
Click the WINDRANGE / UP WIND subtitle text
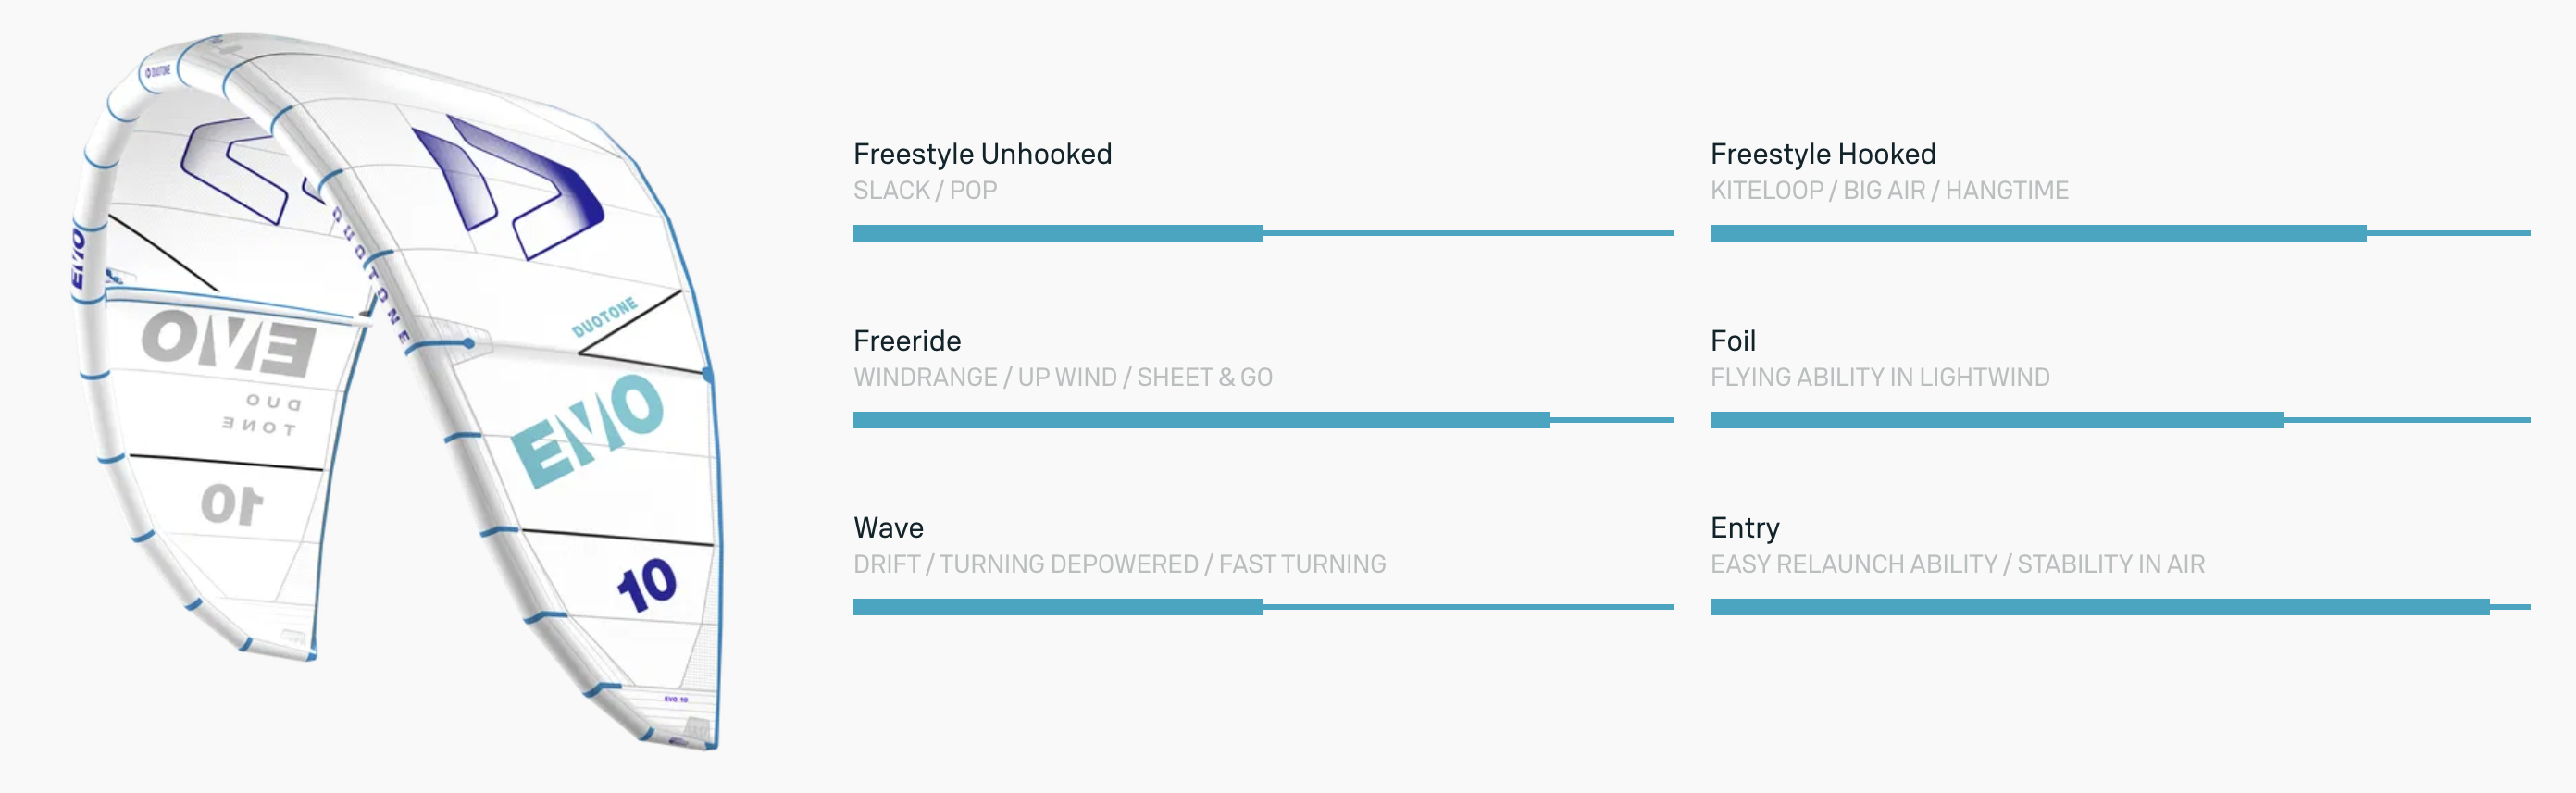[x=1062, y=377]
